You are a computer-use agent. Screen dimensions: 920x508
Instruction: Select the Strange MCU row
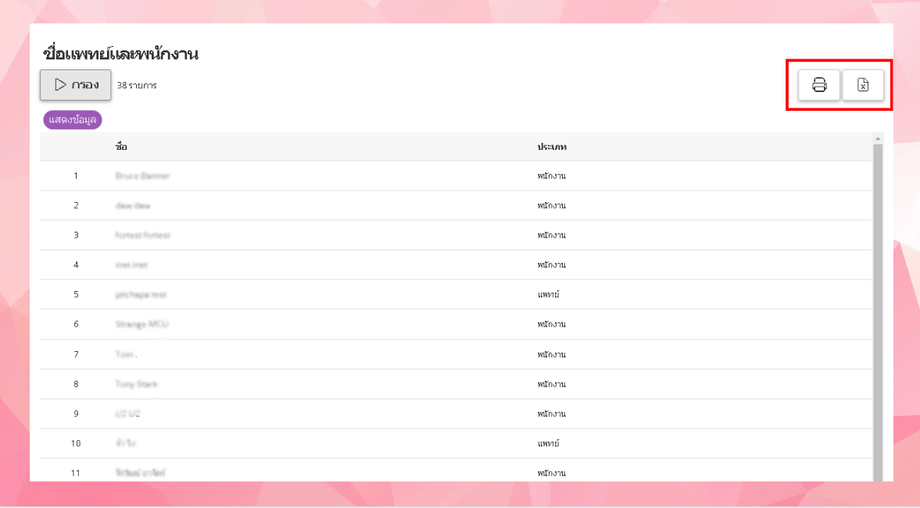click(143, 324)
